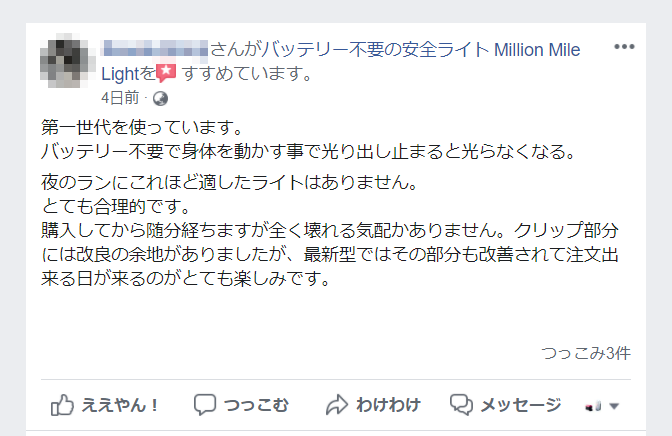Click the thumbs-up icon on the post
Viewport: 672px width, 436px height.
point(63,404)
